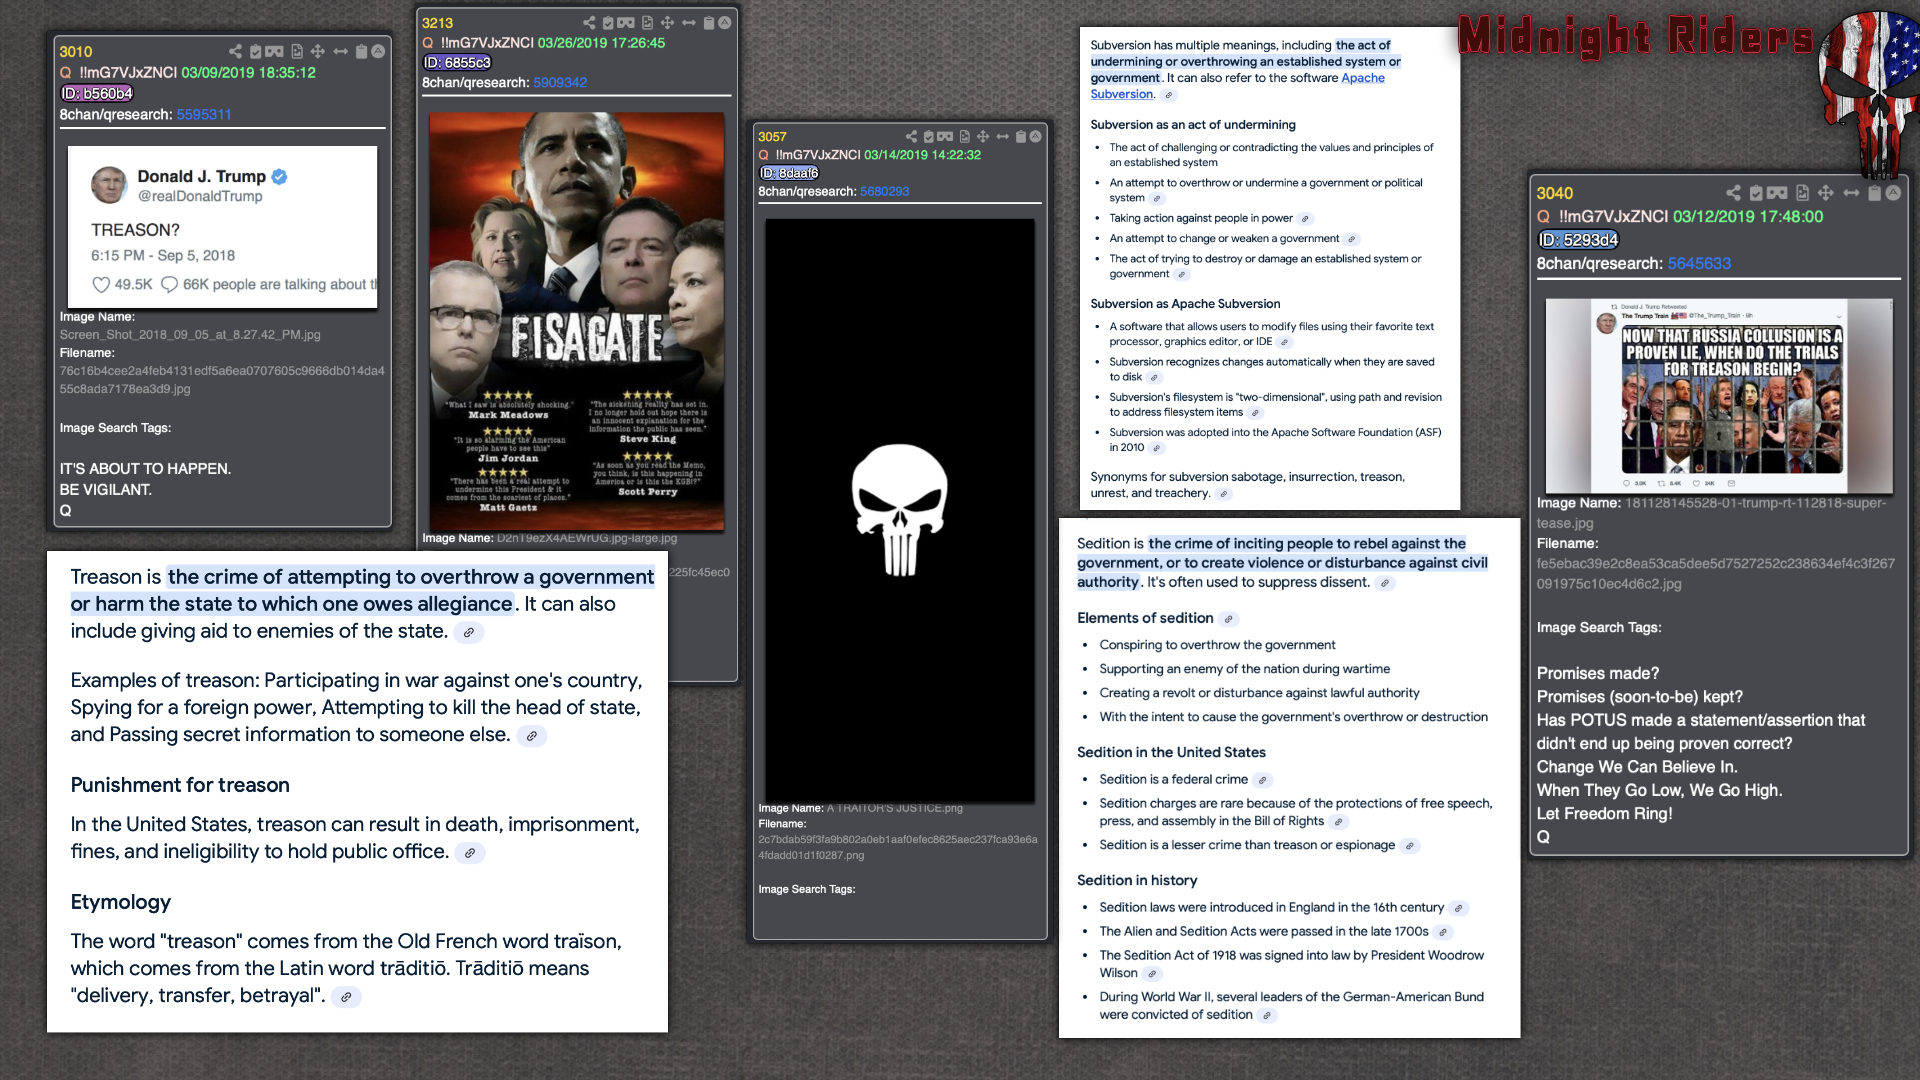Click the ID: 5293d4 badge
This screenshot has width=1920, height=1080.
coord(1578,240)
